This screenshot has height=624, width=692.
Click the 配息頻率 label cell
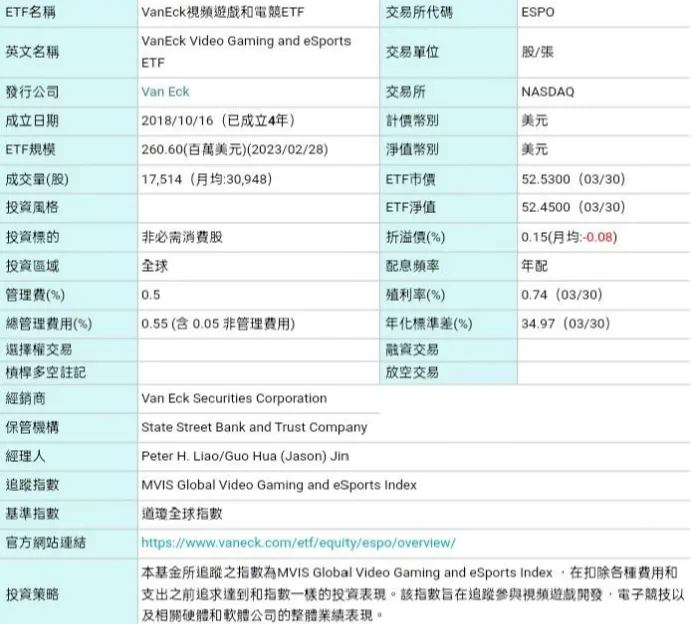(x=448, y=266)
